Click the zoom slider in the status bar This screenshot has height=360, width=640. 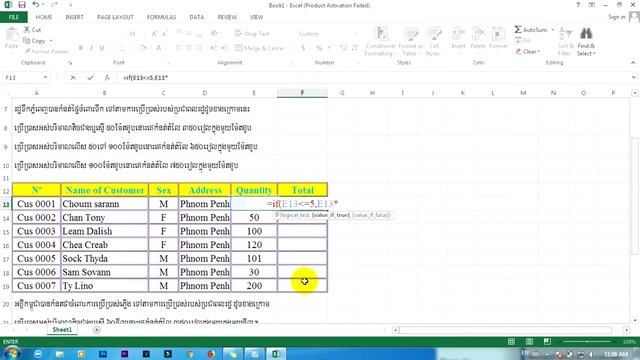(x=587, y=342)
